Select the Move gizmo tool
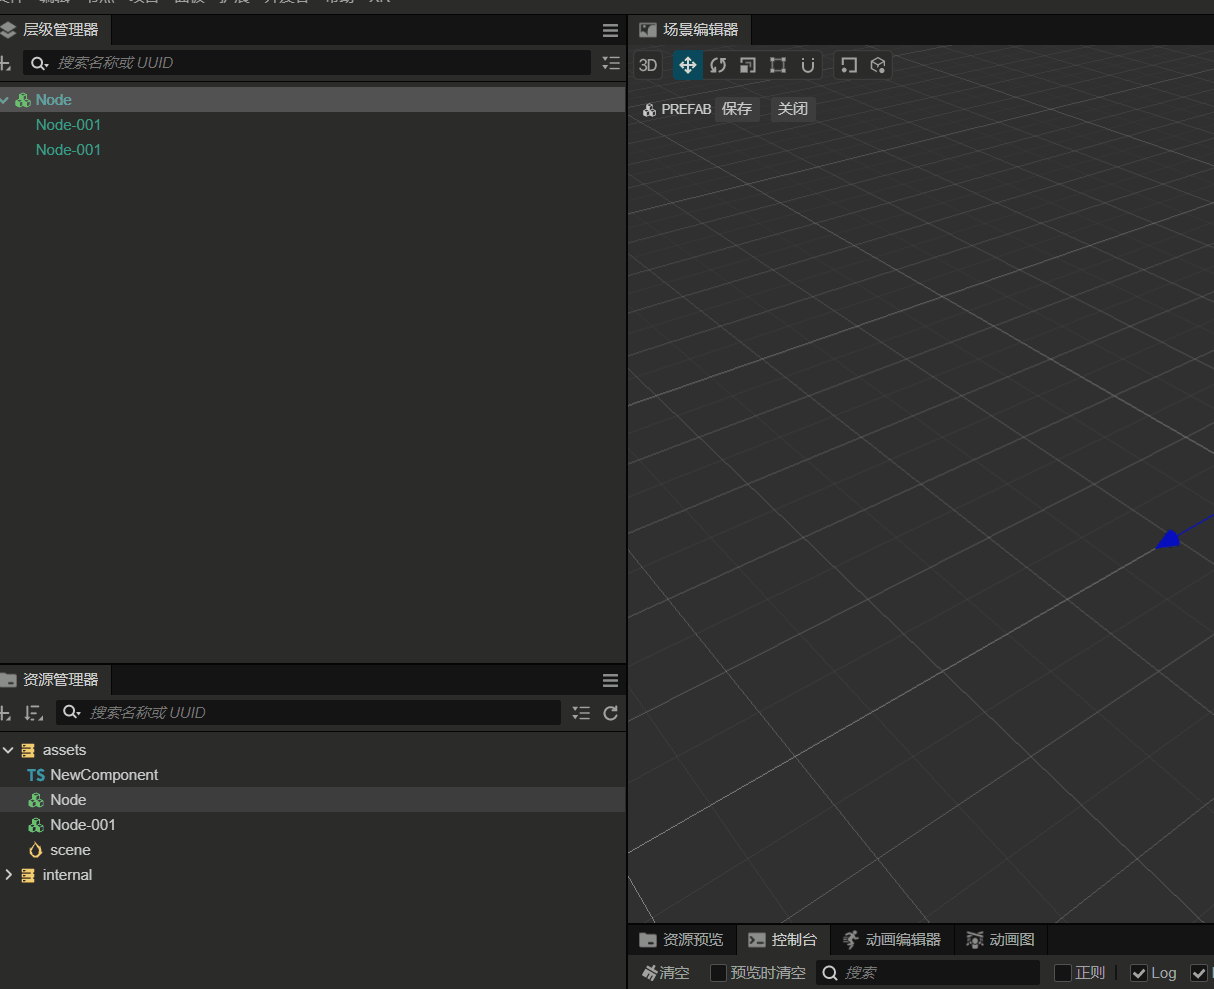This screenshot has width=1214, height=989. click(688, 65)
